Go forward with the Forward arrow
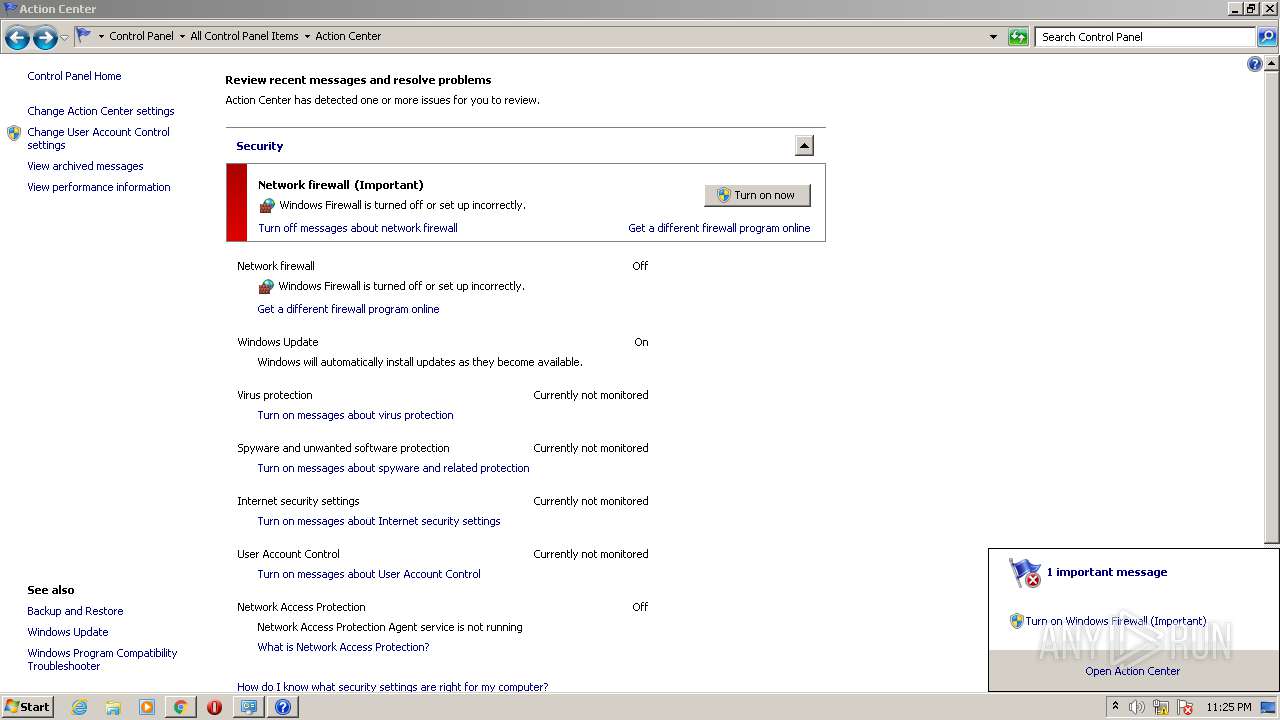The height and width of the screenshot is (720, 1280). (45, 38)
